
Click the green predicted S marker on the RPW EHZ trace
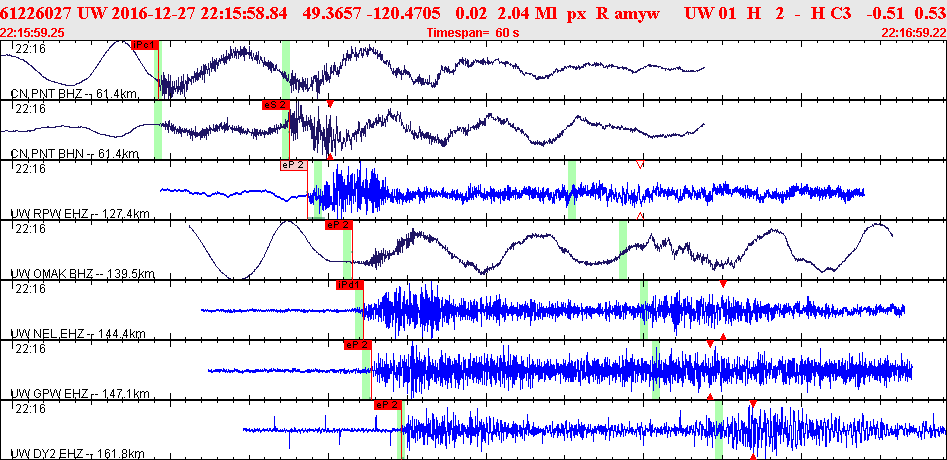[x=572, y=190]
